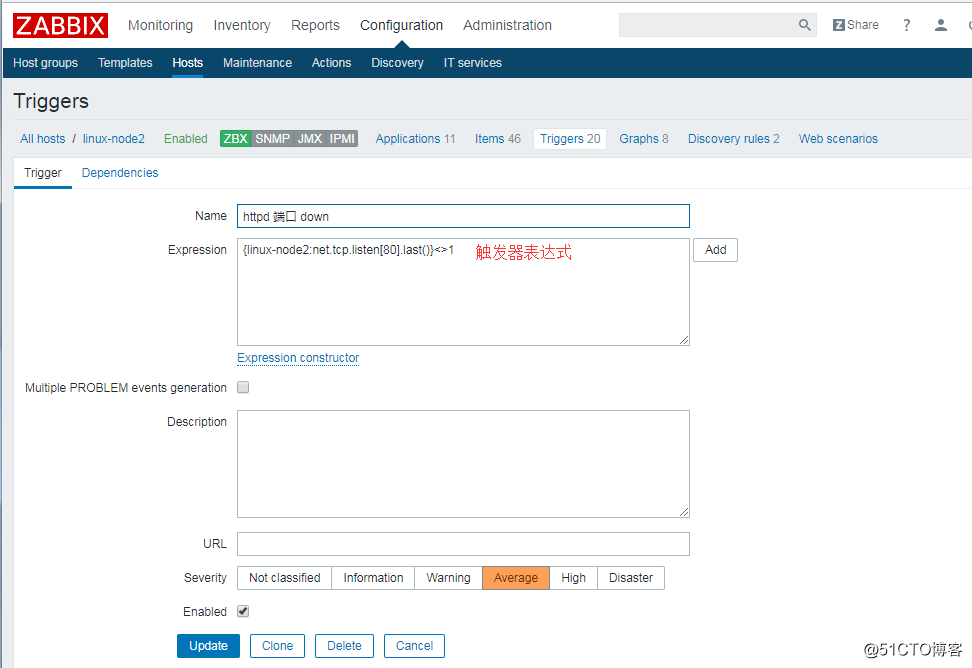
Task: Click the Cancel button
Action: pos(414,646)
